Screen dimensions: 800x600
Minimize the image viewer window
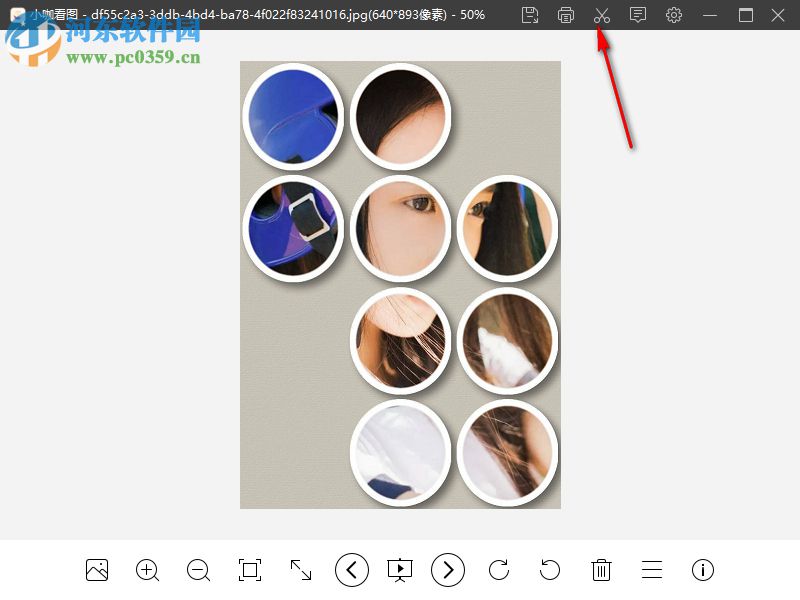(710, 15)
